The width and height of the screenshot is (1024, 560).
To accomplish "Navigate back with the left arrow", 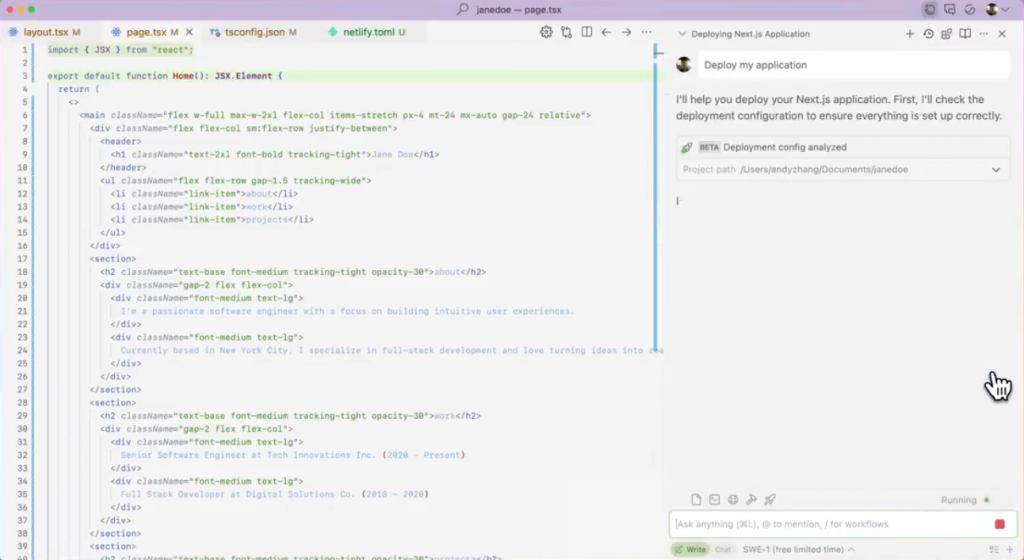I will [606, 32].
